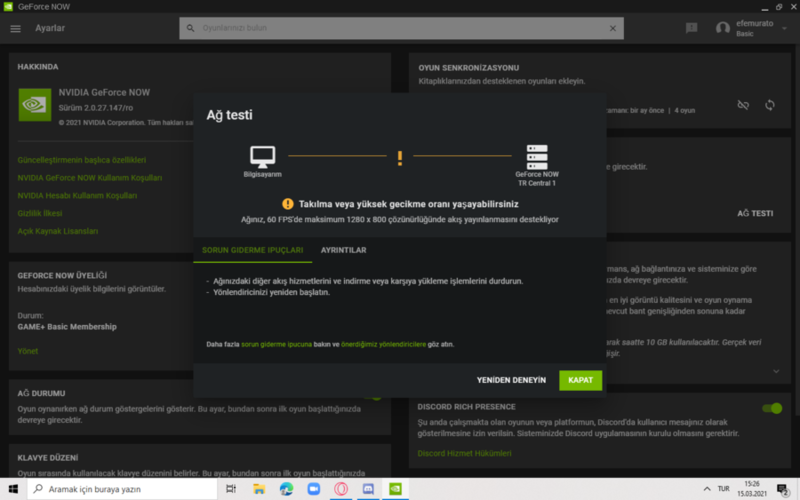Open Zoom from the taskbar
The height and width of the screenshot is (500, 800).
tap(313, 489)
